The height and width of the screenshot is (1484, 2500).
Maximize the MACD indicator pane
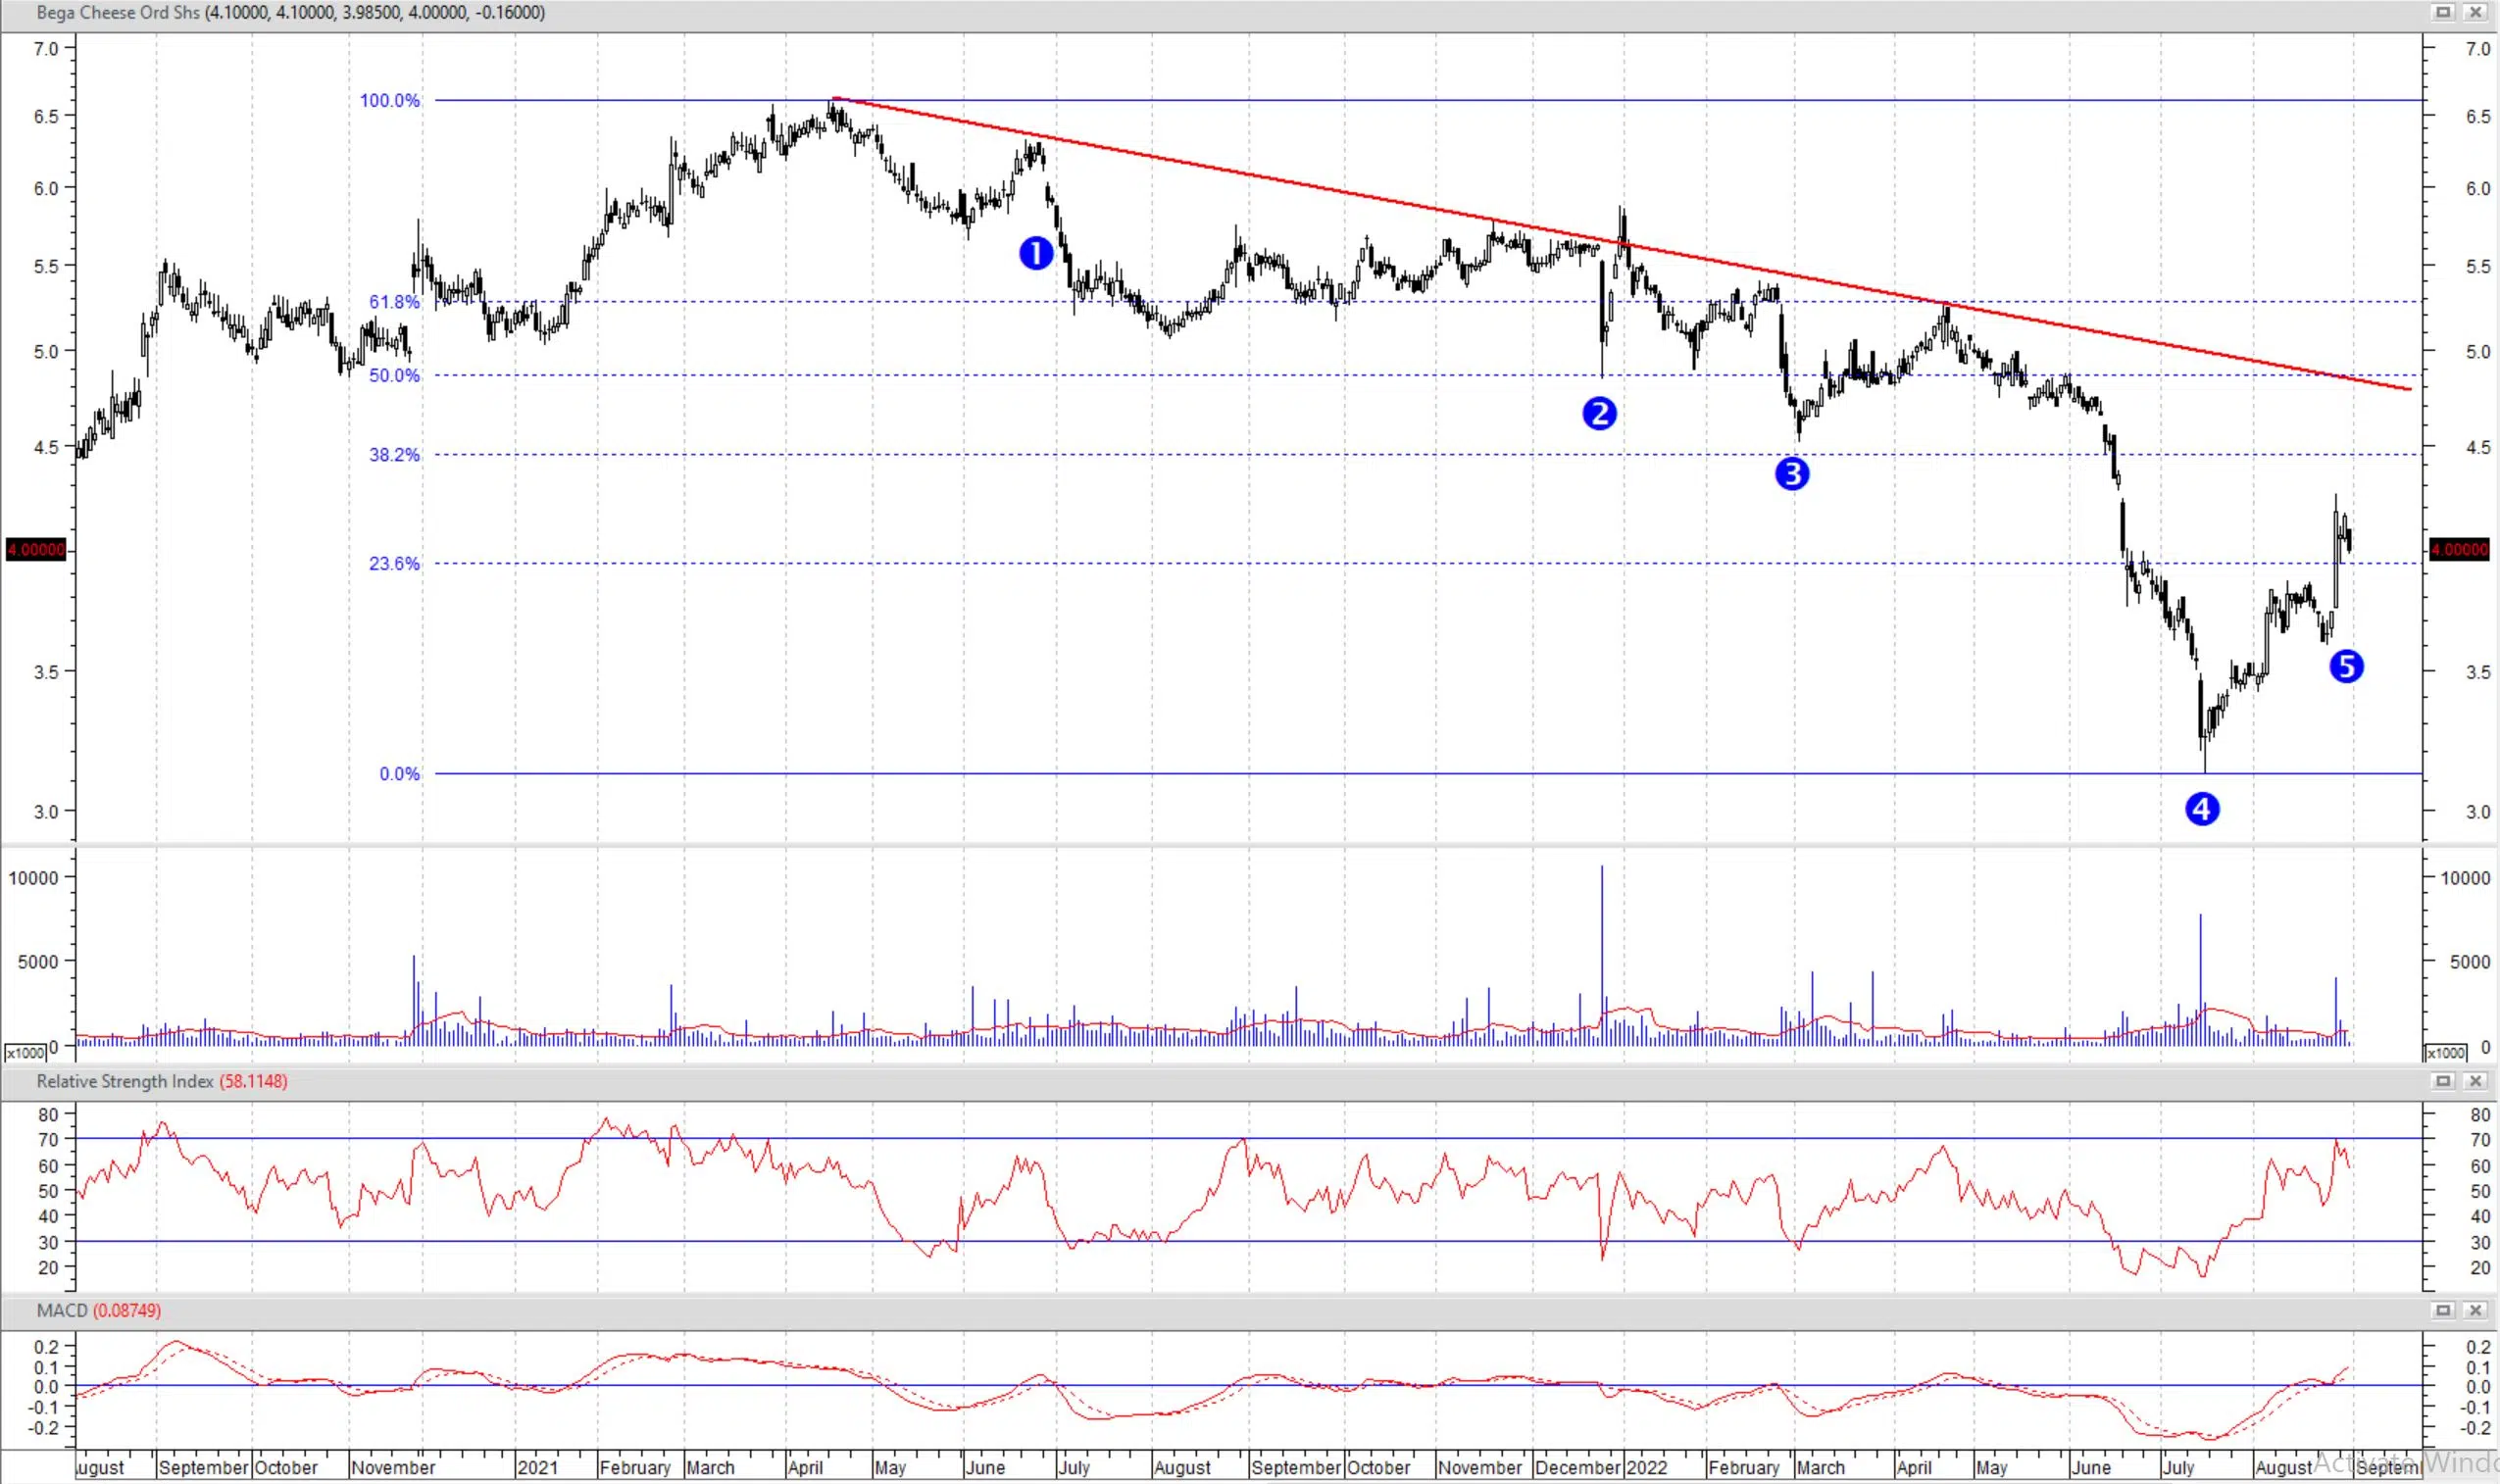pos(2442,1310)
